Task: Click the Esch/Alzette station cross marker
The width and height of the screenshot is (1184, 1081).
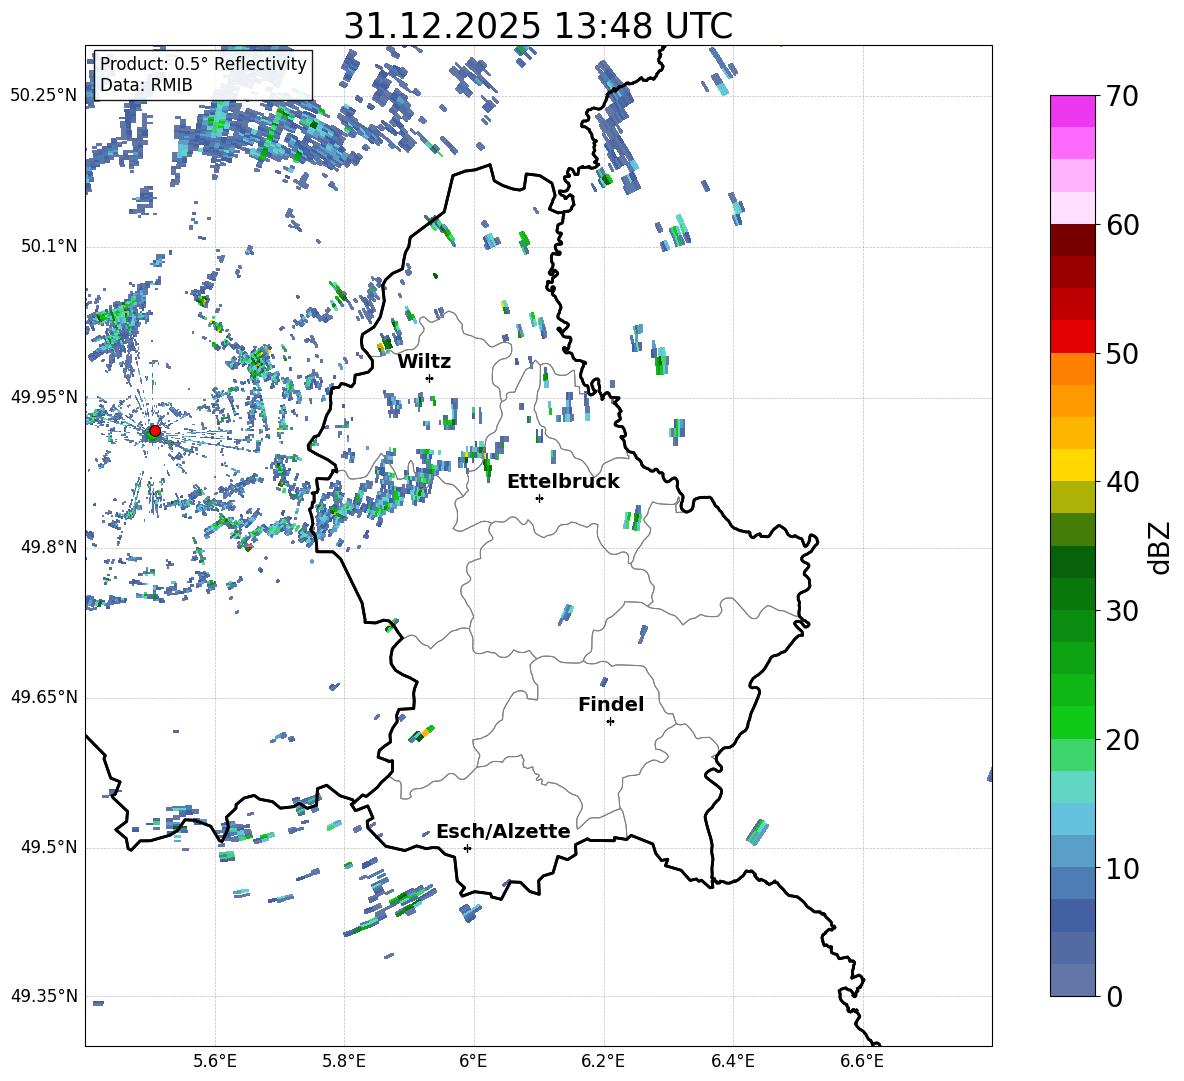Action: (467, 848)
